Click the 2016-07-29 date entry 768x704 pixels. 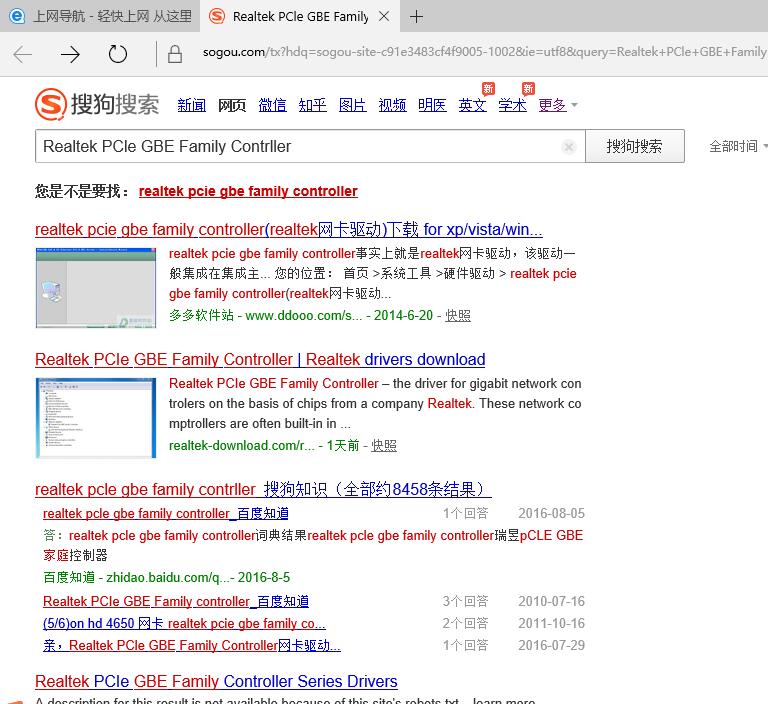point(552,645)
